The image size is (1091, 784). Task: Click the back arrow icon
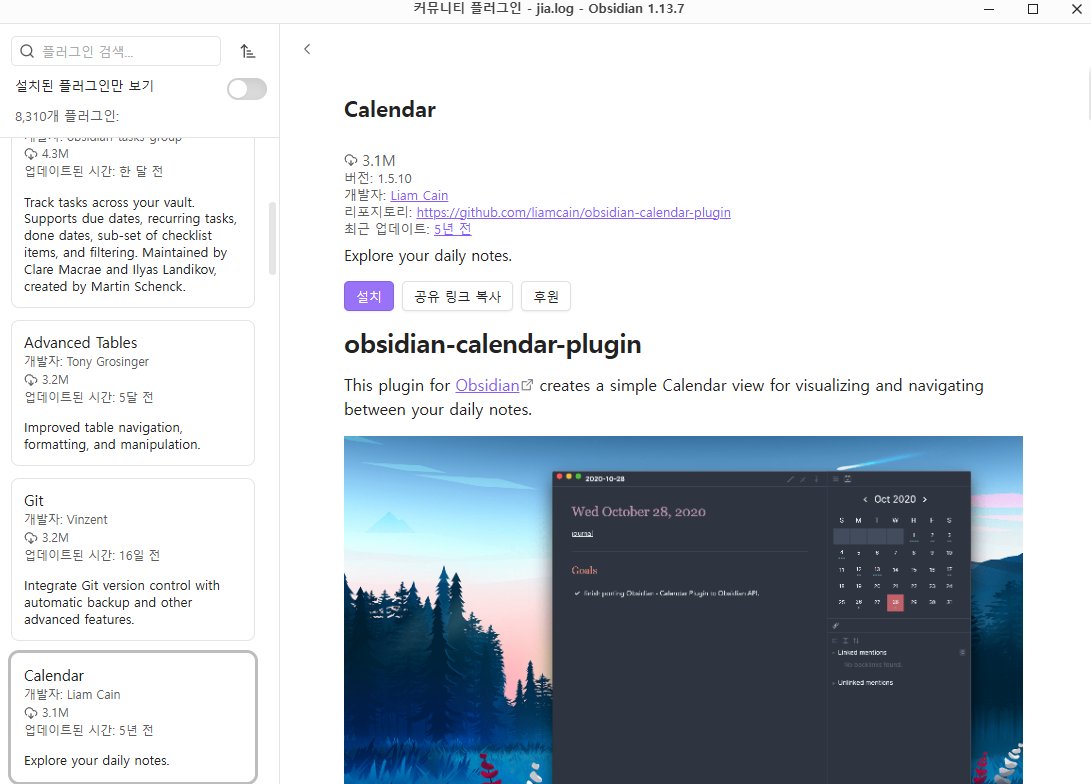pos(307,49)
